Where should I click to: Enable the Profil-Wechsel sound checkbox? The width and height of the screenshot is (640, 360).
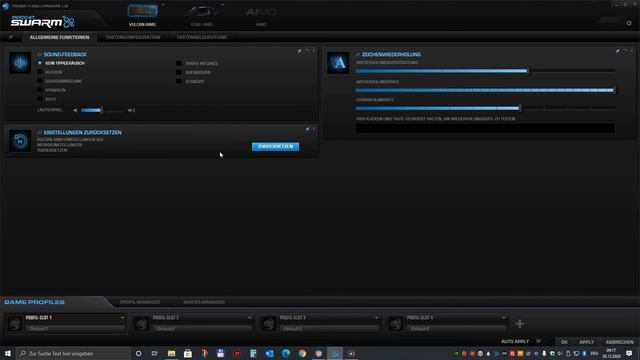pyautogui.click(x=179, y=63)
